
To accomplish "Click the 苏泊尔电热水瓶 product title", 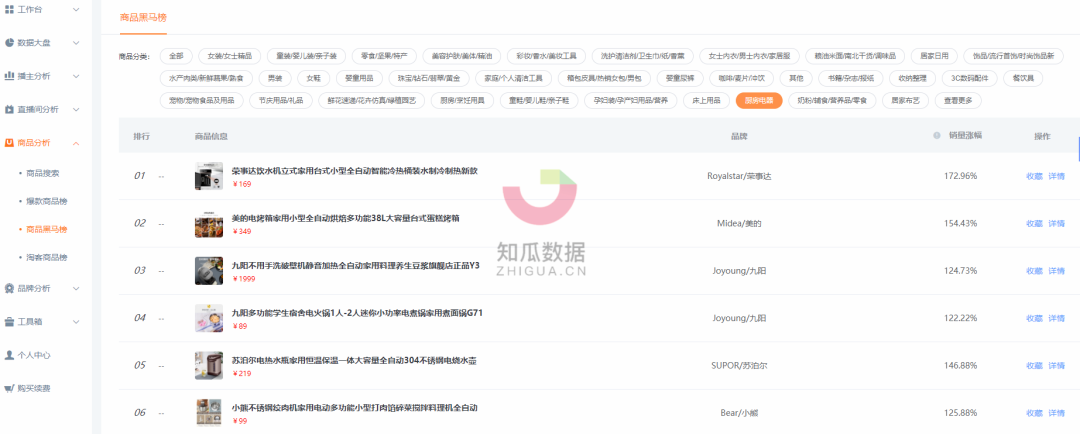I will coord(354,360).
